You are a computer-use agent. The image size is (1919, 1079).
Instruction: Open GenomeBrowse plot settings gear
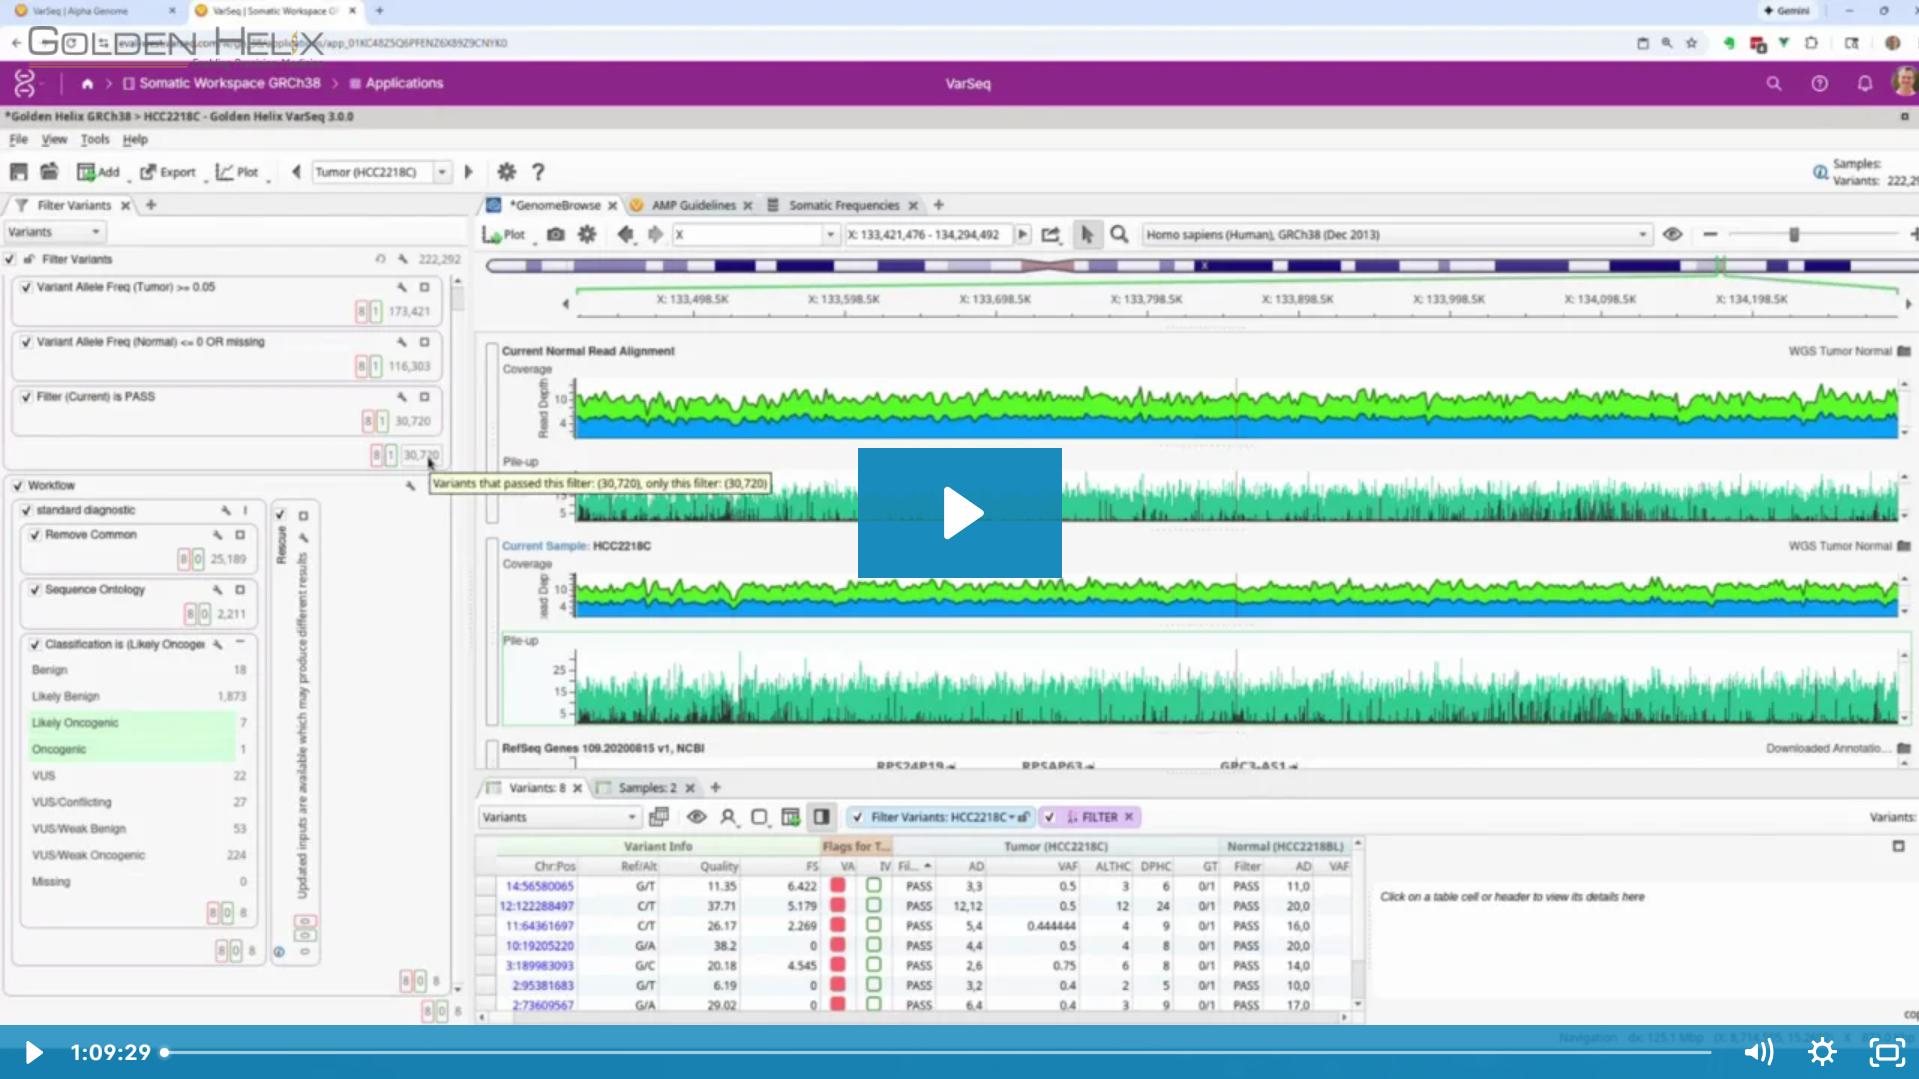click(x=587, y=234)
